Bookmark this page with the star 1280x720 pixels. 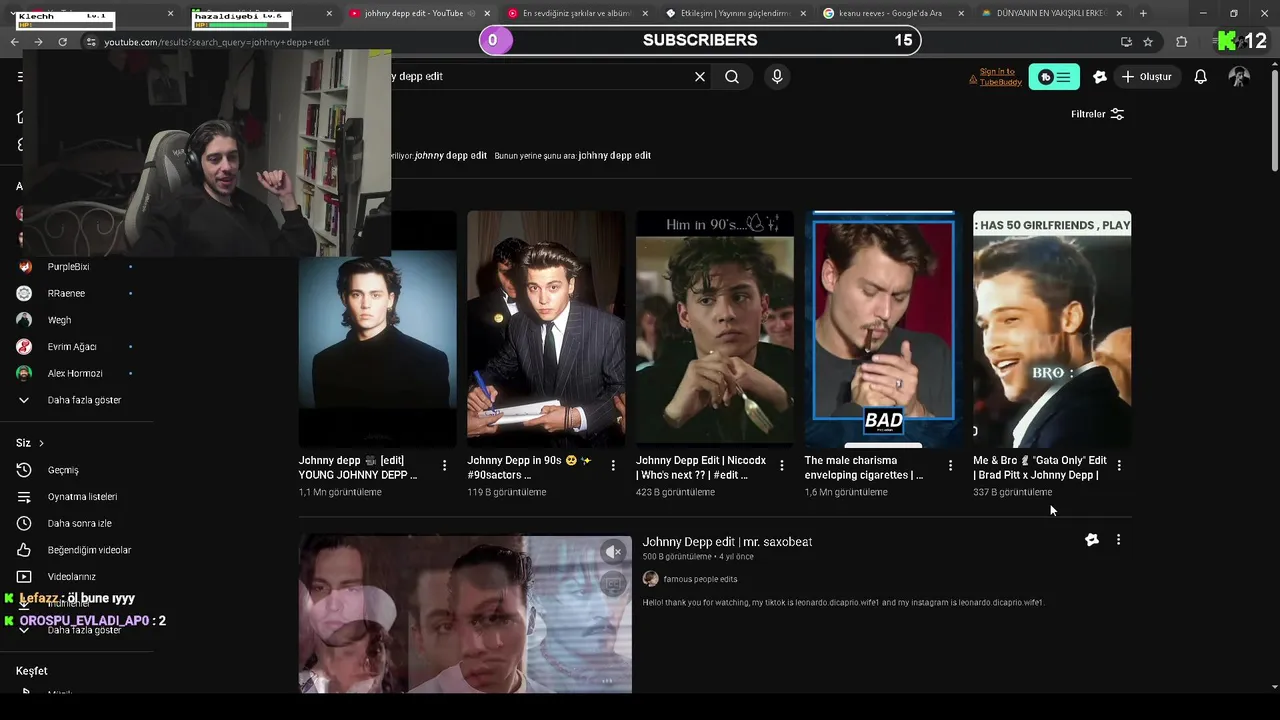click(1148, 42)
